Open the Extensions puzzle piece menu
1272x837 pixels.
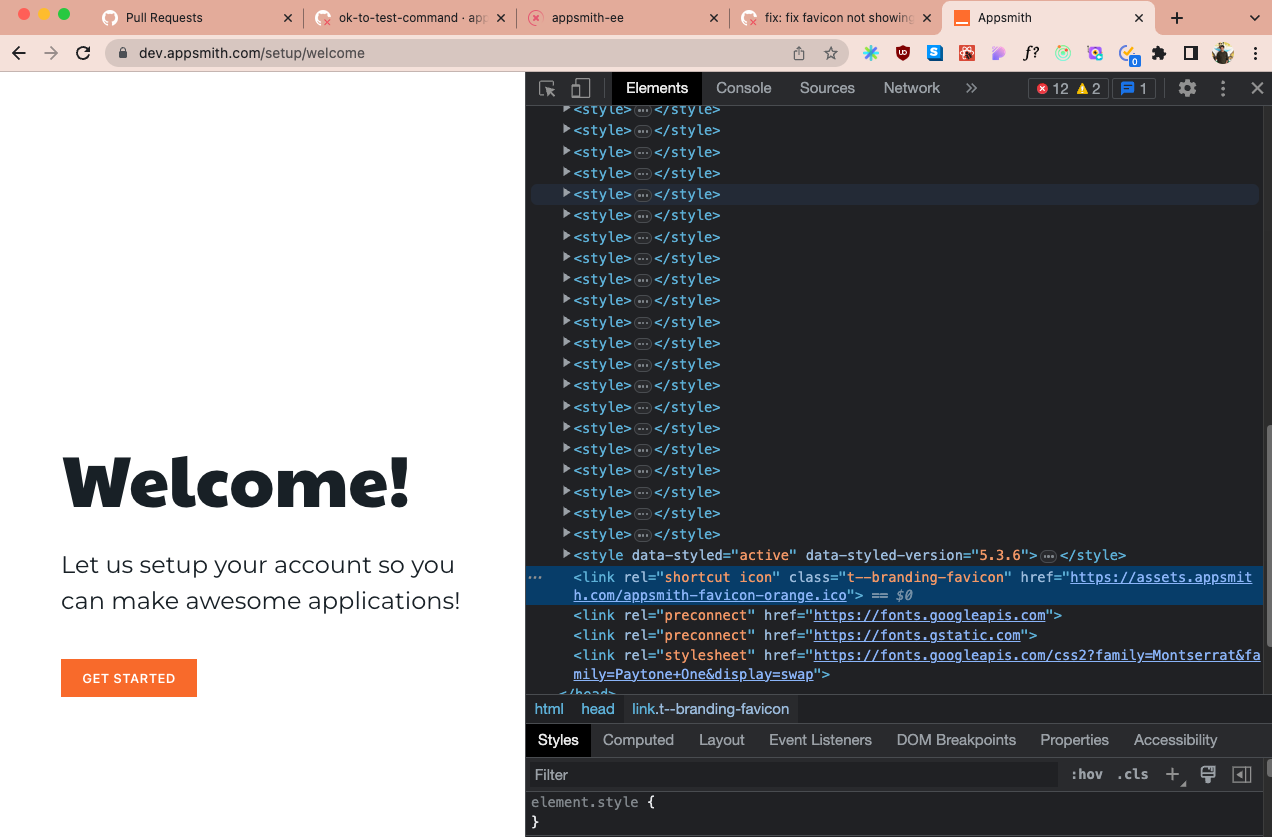(1159, 53)
